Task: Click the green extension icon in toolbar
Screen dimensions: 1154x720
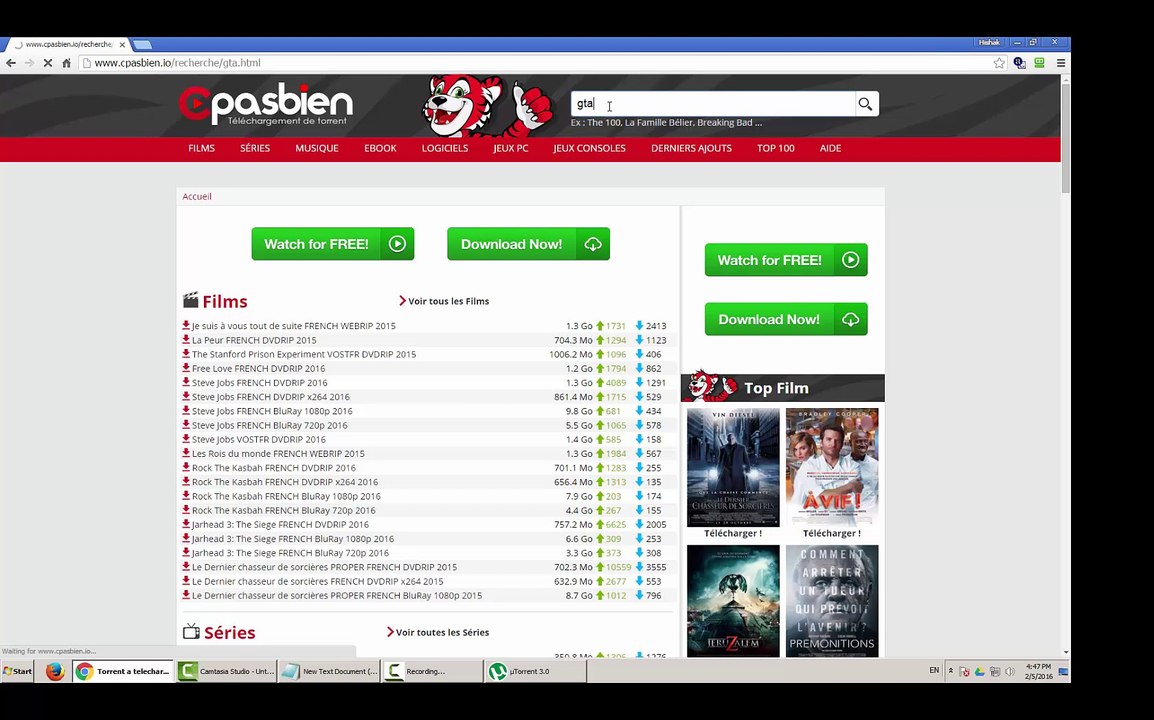Action: (1040, 63)
